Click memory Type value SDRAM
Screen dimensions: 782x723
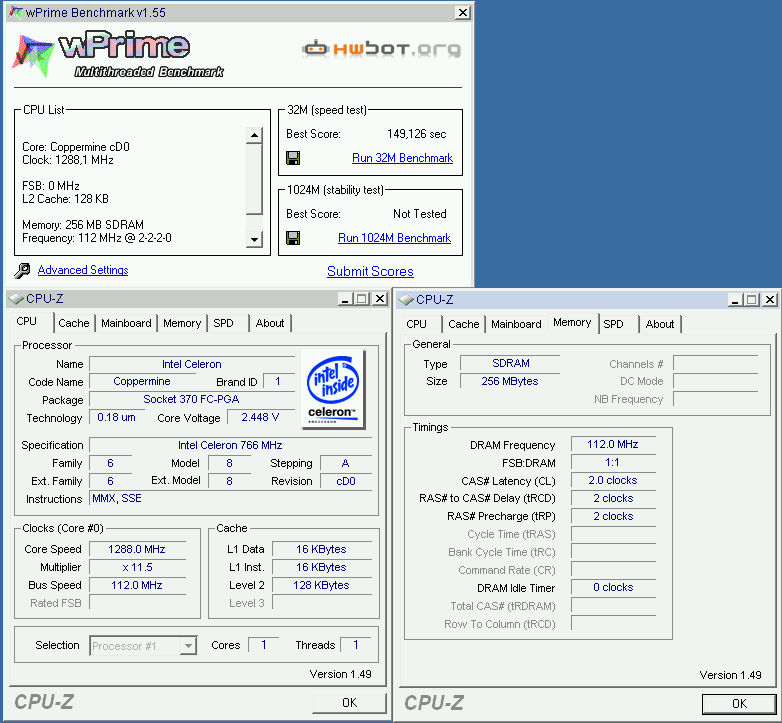point(511,363)
